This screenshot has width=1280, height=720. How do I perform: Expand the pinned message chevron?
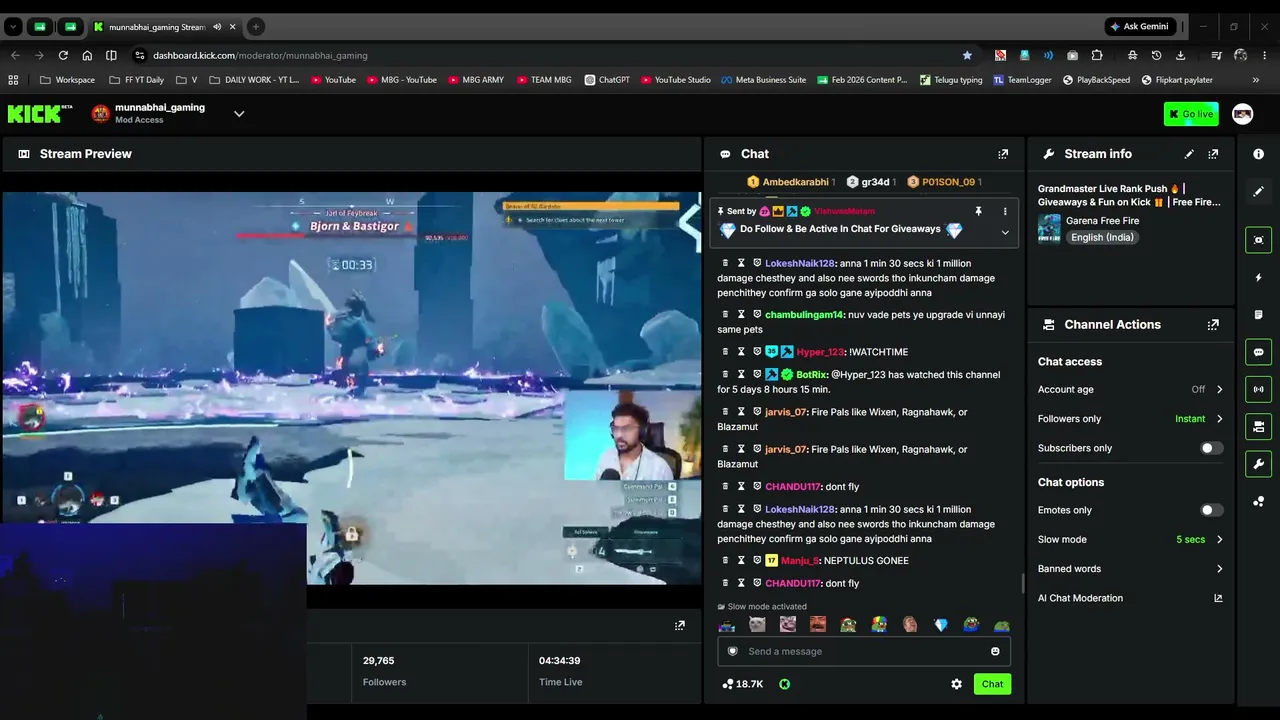click(x=1005, y=232)
